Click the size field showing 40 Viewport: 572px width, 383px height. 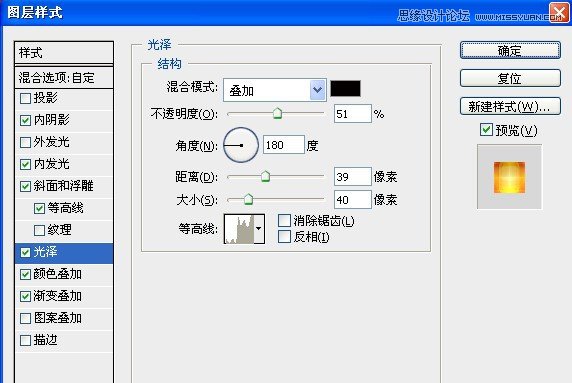pyautogui.click(x=352, y=200)
